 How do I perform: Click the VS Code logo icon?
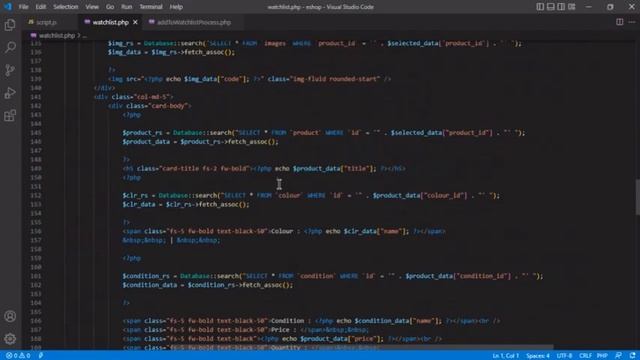(x=8, y=7)
